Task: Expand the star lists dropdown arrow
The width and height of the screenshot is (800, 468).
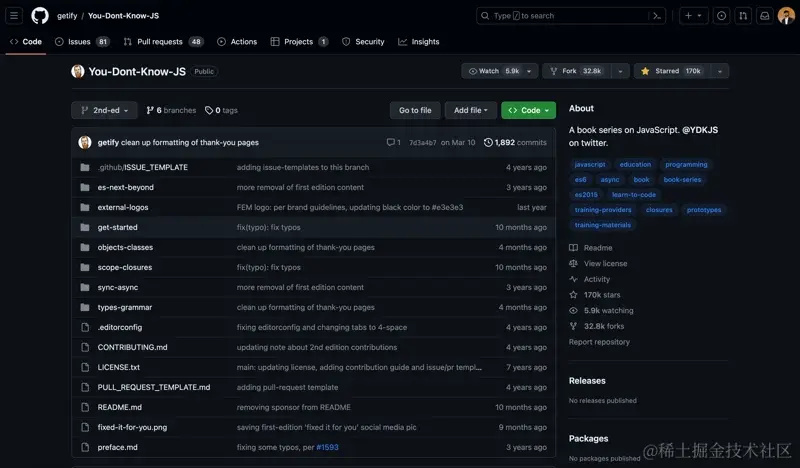Action: [719, 71]
